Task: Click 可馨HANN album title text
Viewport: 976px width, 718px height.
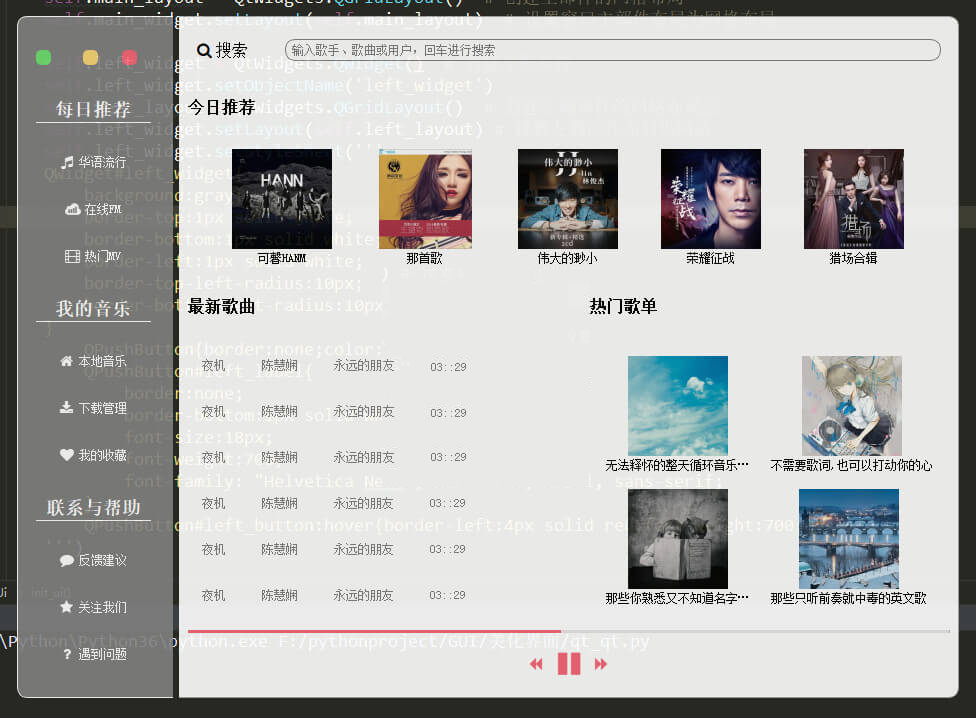Action: [x=282, y=258]
